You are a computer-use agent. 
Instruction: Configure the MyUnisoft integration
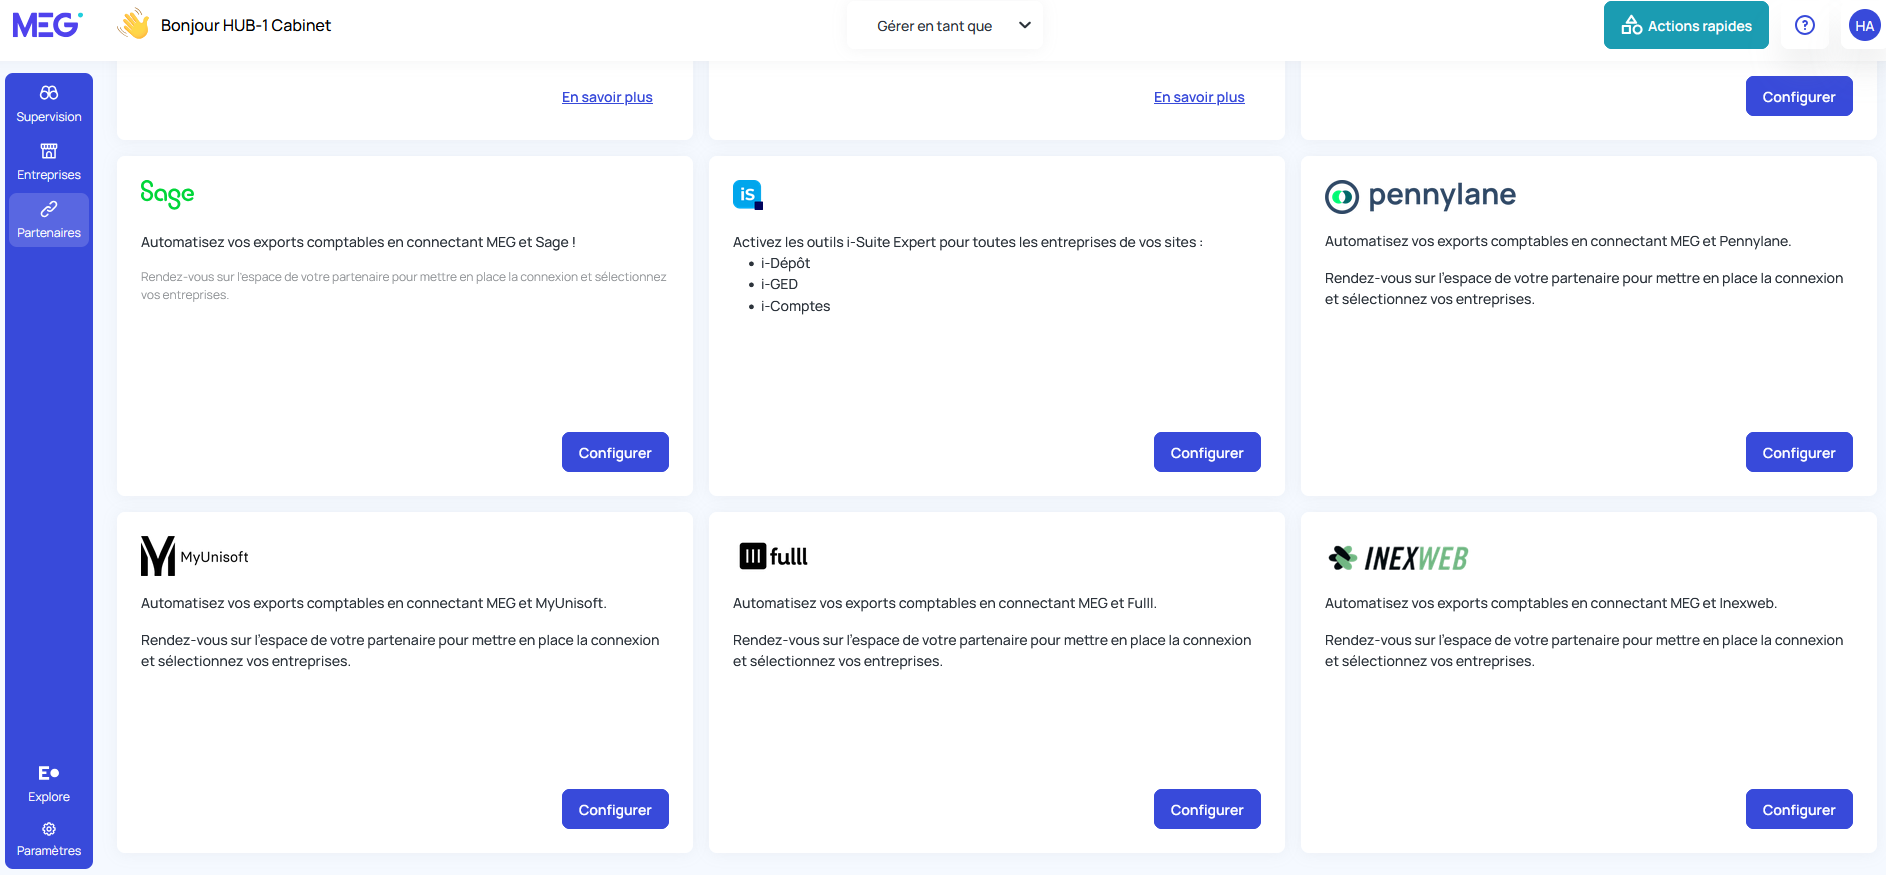click(x=615, y=810)
